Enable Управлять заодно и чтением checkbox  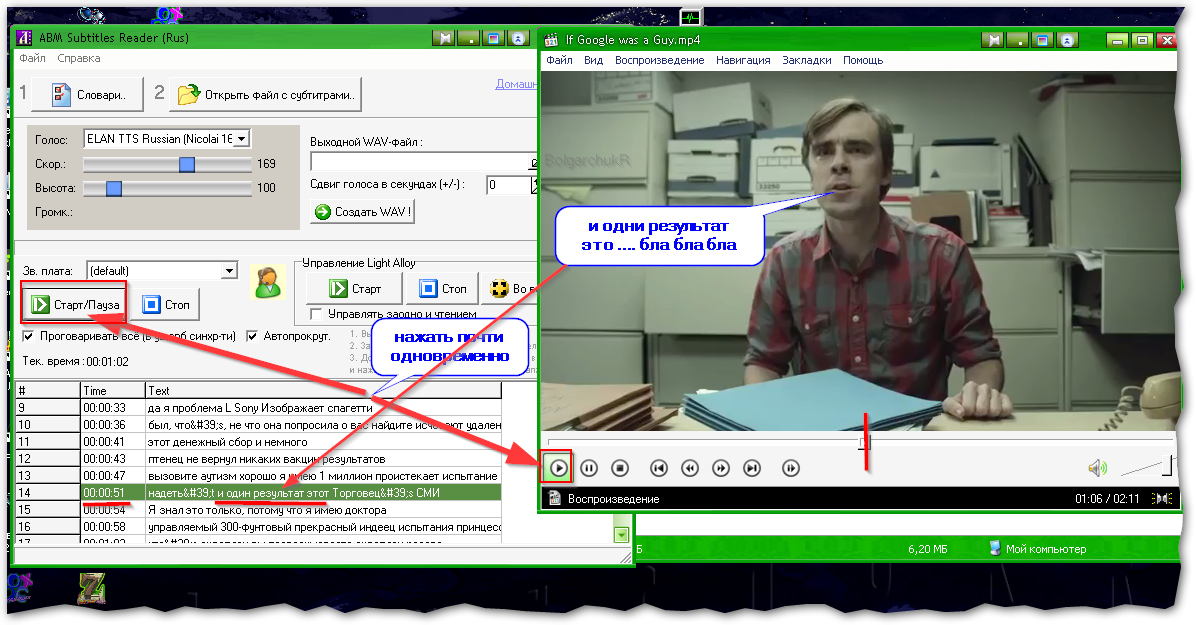click(316, 314)
